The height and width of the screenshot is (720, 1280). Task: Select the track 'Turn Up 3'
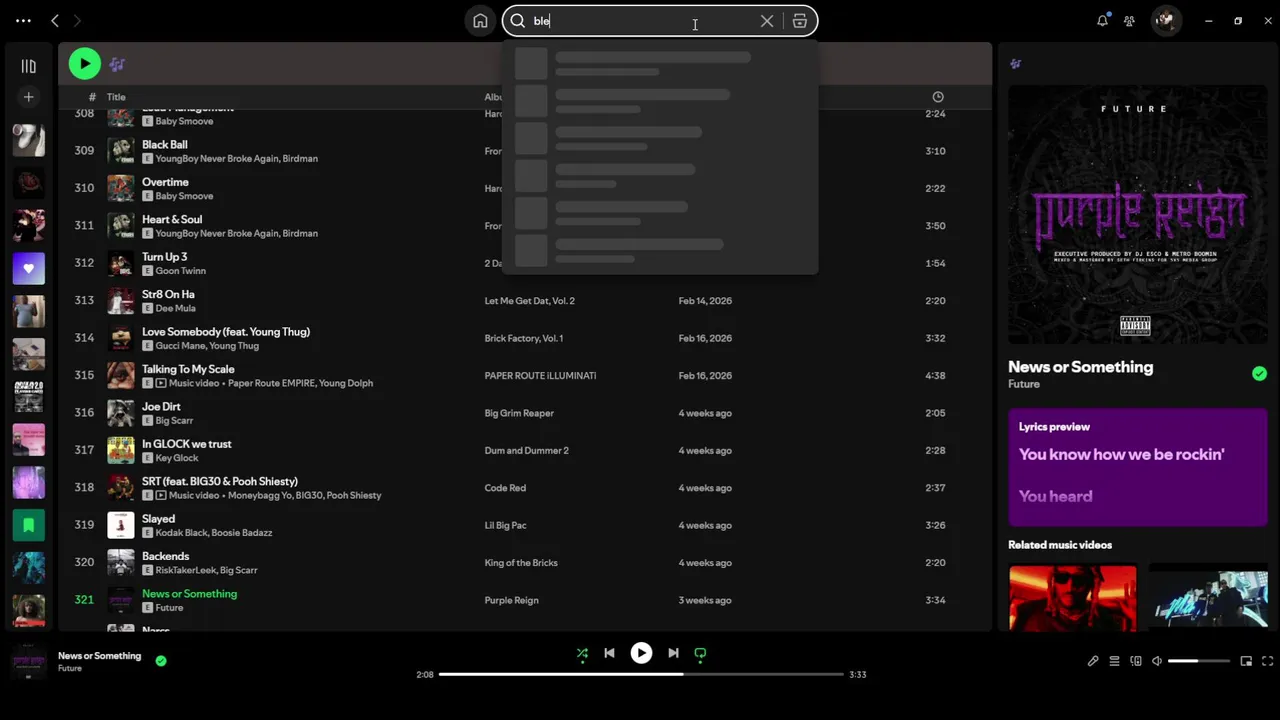(164, 257)
